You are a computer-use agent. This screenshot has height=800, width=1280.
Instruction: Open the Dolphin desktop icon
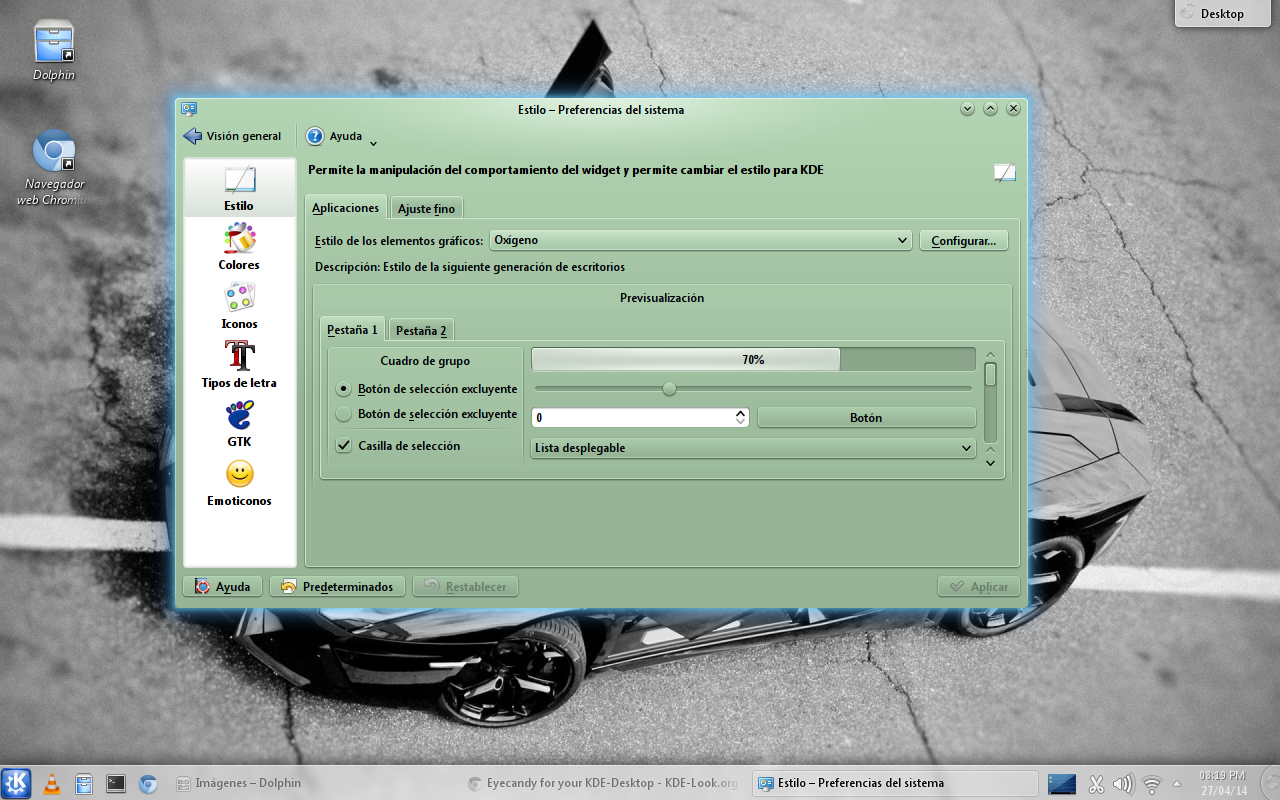[54, 52]
